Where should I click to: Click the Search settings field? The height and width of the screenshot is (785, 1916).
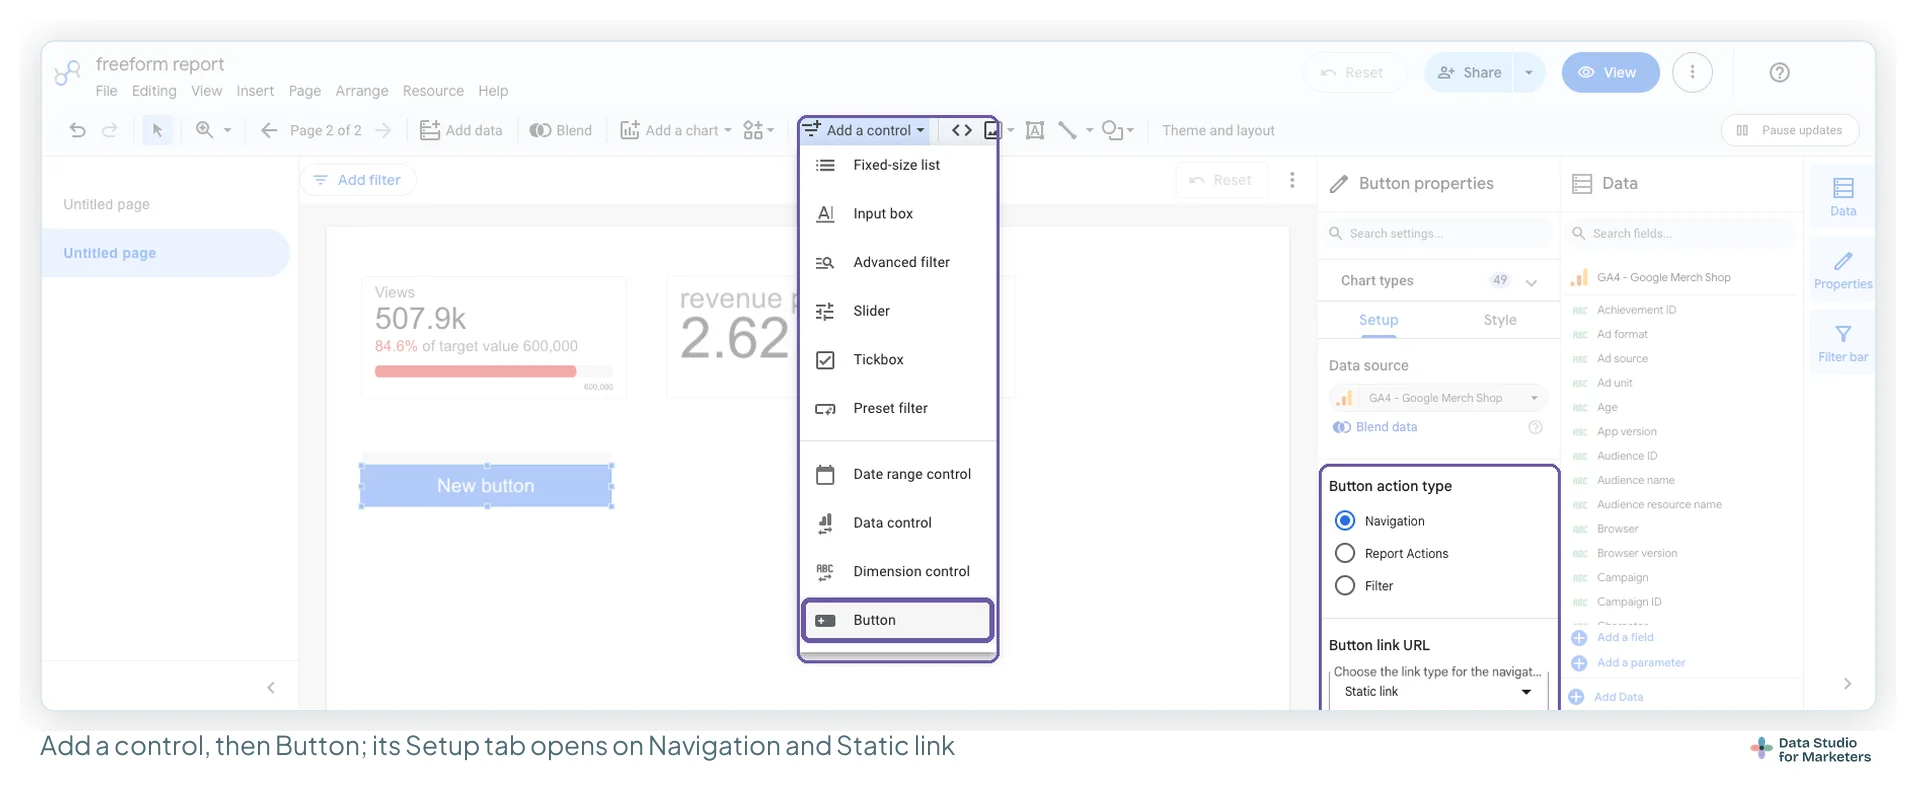click(x=1438, y=233)
